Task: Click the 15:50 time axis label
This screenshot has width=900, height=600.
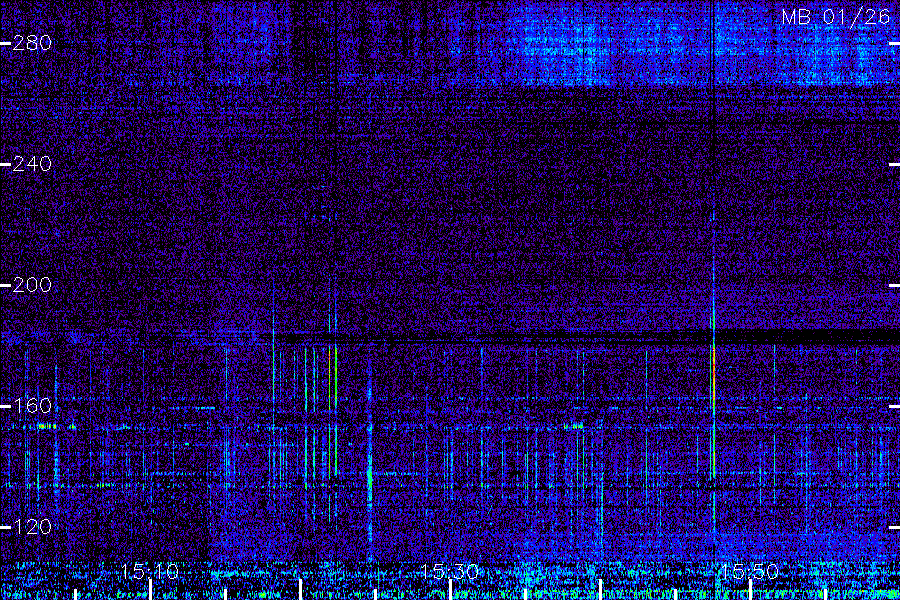Action: (x=750, y=572)
